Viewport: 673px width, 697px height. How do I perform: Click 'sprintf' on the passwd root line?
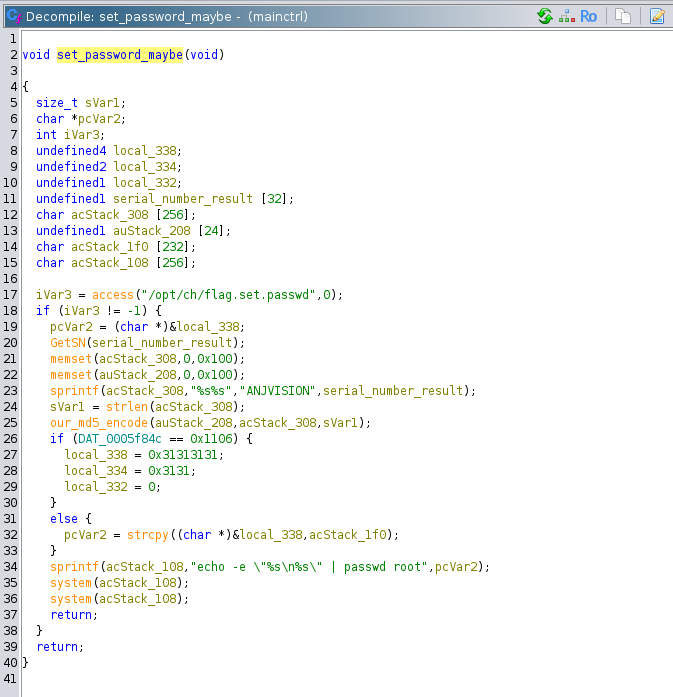pyautogui.click(x=74, y=567)
